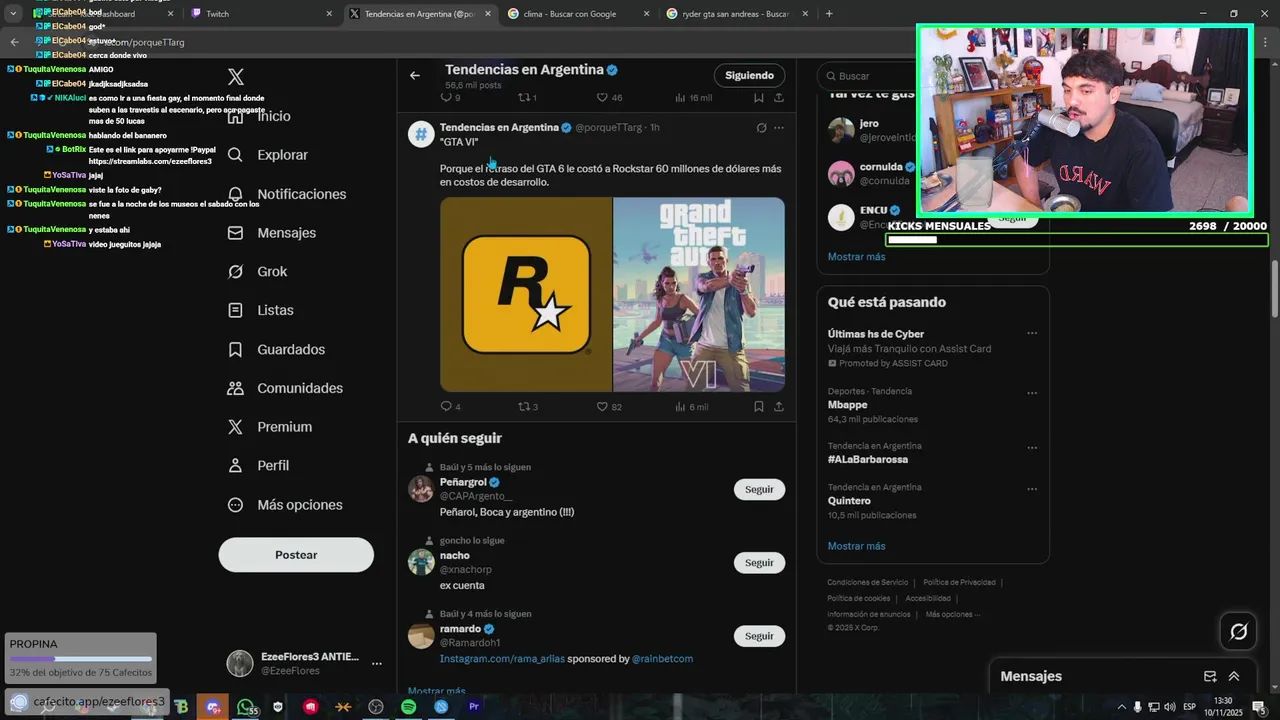Viewport: 1280px width, 720px height.
Task: Open Premiere Pro from the taskbar
Action: (474, 707)
